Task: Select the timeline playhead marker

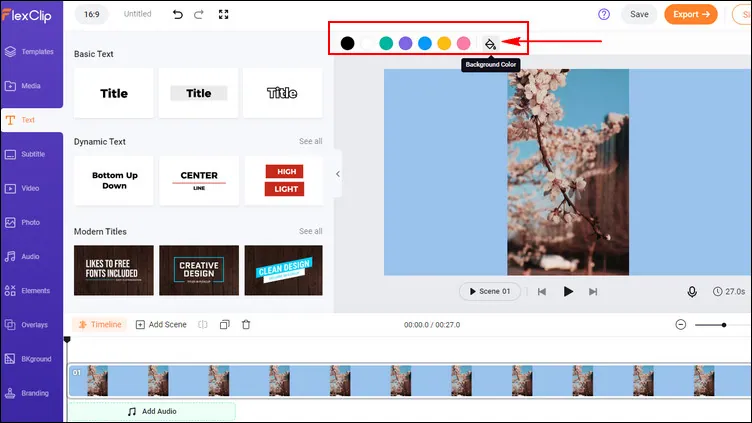Action: pos(67,340)
